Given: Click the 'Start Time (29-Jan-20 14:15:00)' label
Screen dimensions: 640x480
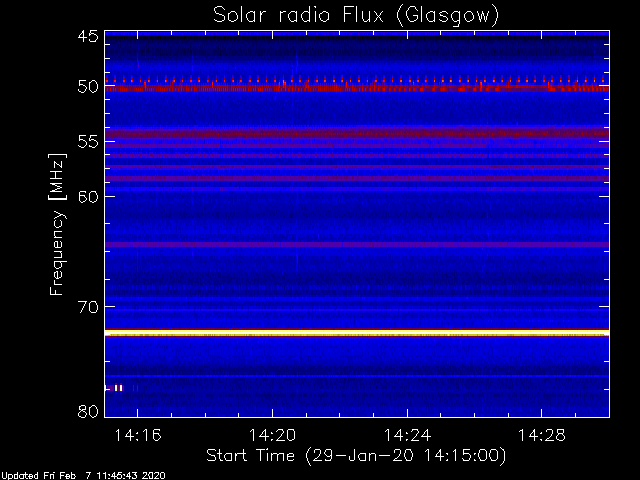Looking at the screenshot, I should point(356,455).
